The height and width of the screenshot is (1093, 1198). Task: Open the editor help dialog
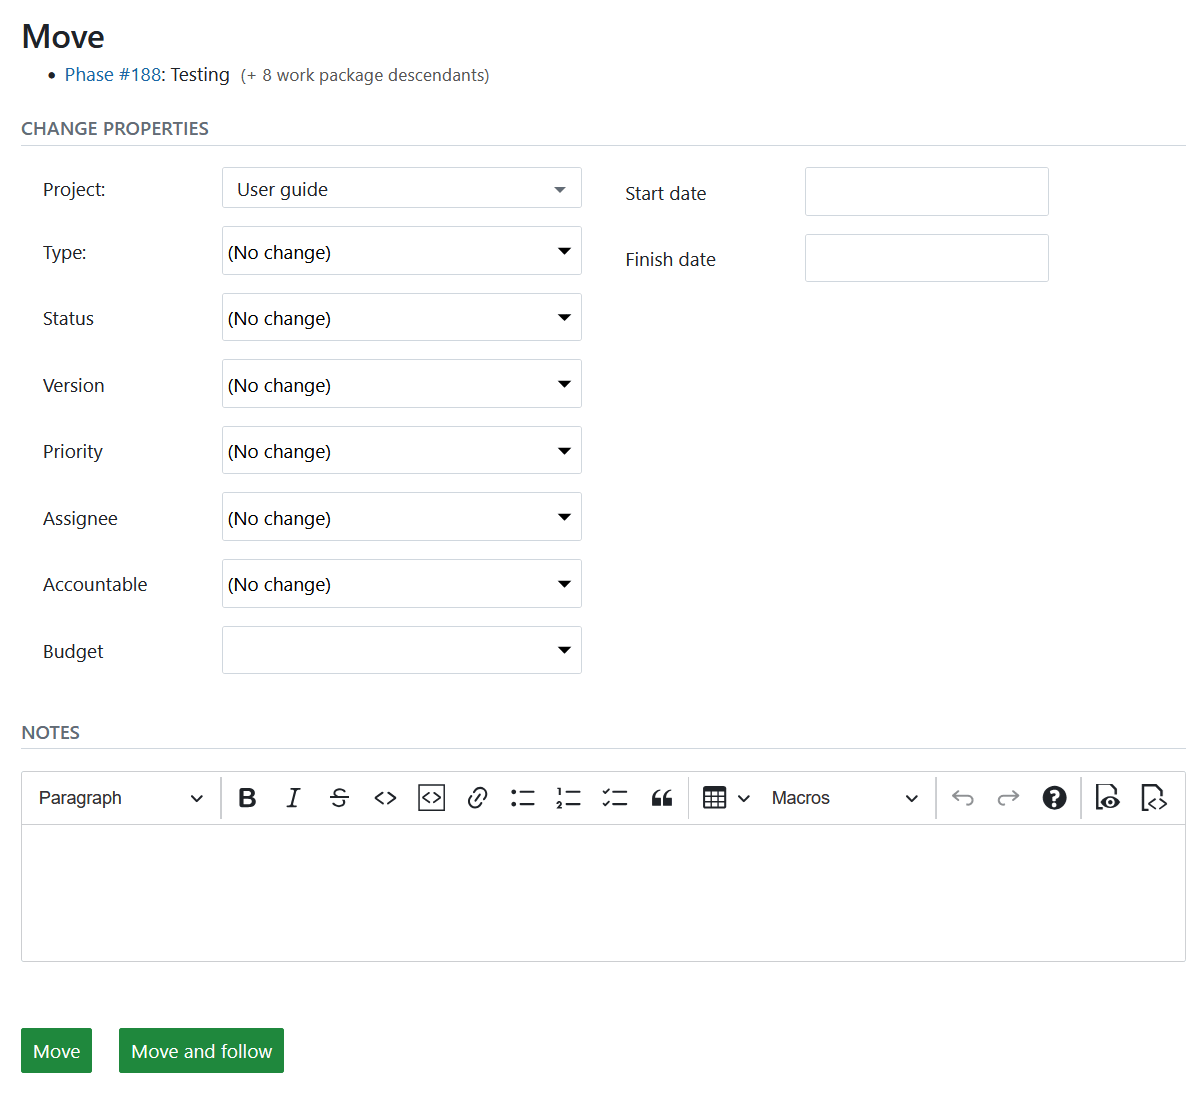1054,797
